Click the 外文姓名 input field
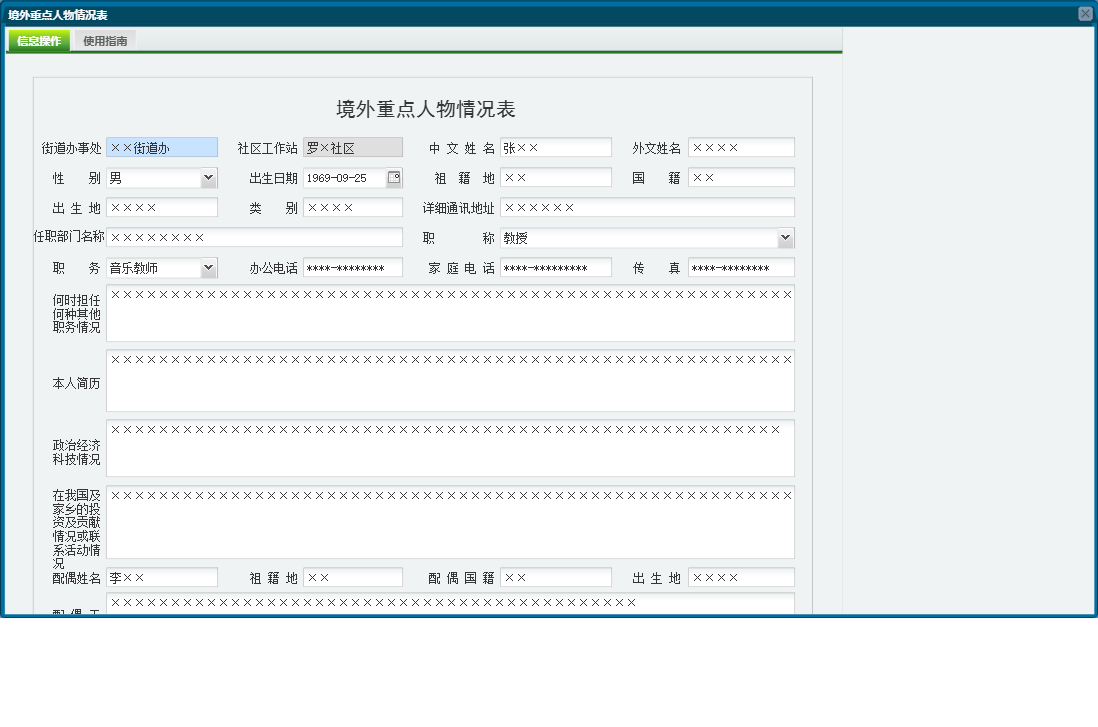The image size is (1098, 727). tap(741, 147)
